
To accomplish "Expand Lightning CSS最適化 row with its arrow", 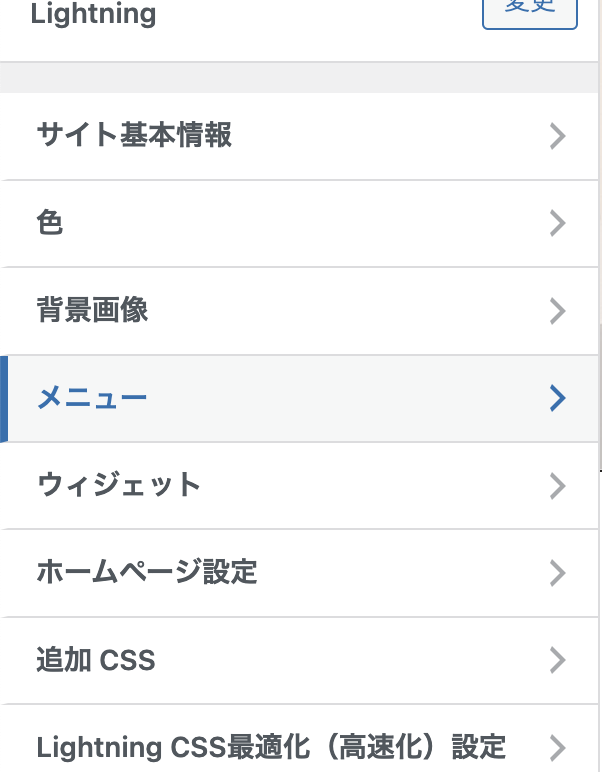I will (558, 747).
